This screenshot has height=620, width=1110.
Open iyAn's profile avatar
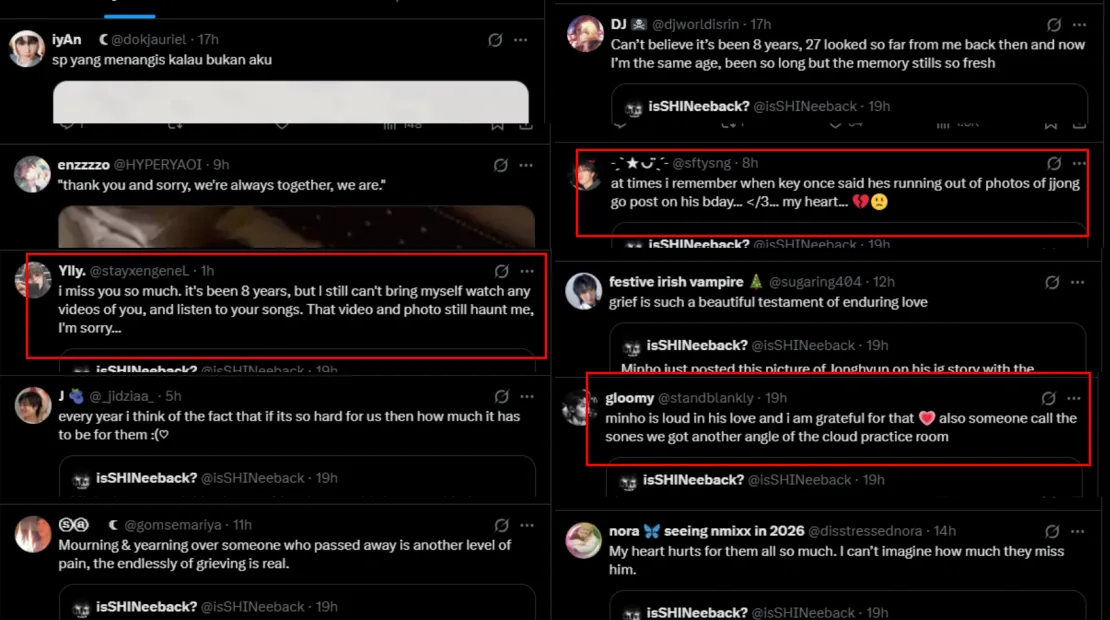click(x=27, y=48)
